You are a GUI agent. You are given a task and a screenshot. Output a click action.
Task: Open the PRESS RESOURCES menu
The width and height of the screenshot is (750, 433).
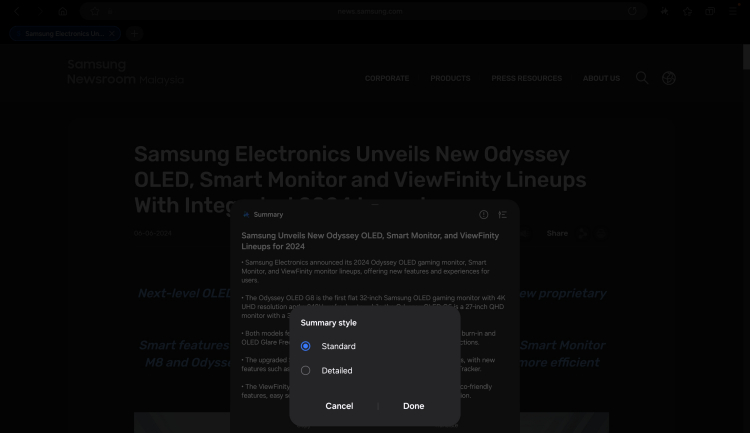(527, 78)
